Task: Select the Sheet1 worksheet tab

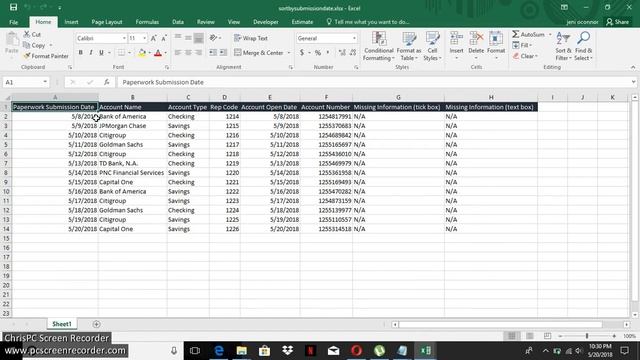Action: [62, 324]
